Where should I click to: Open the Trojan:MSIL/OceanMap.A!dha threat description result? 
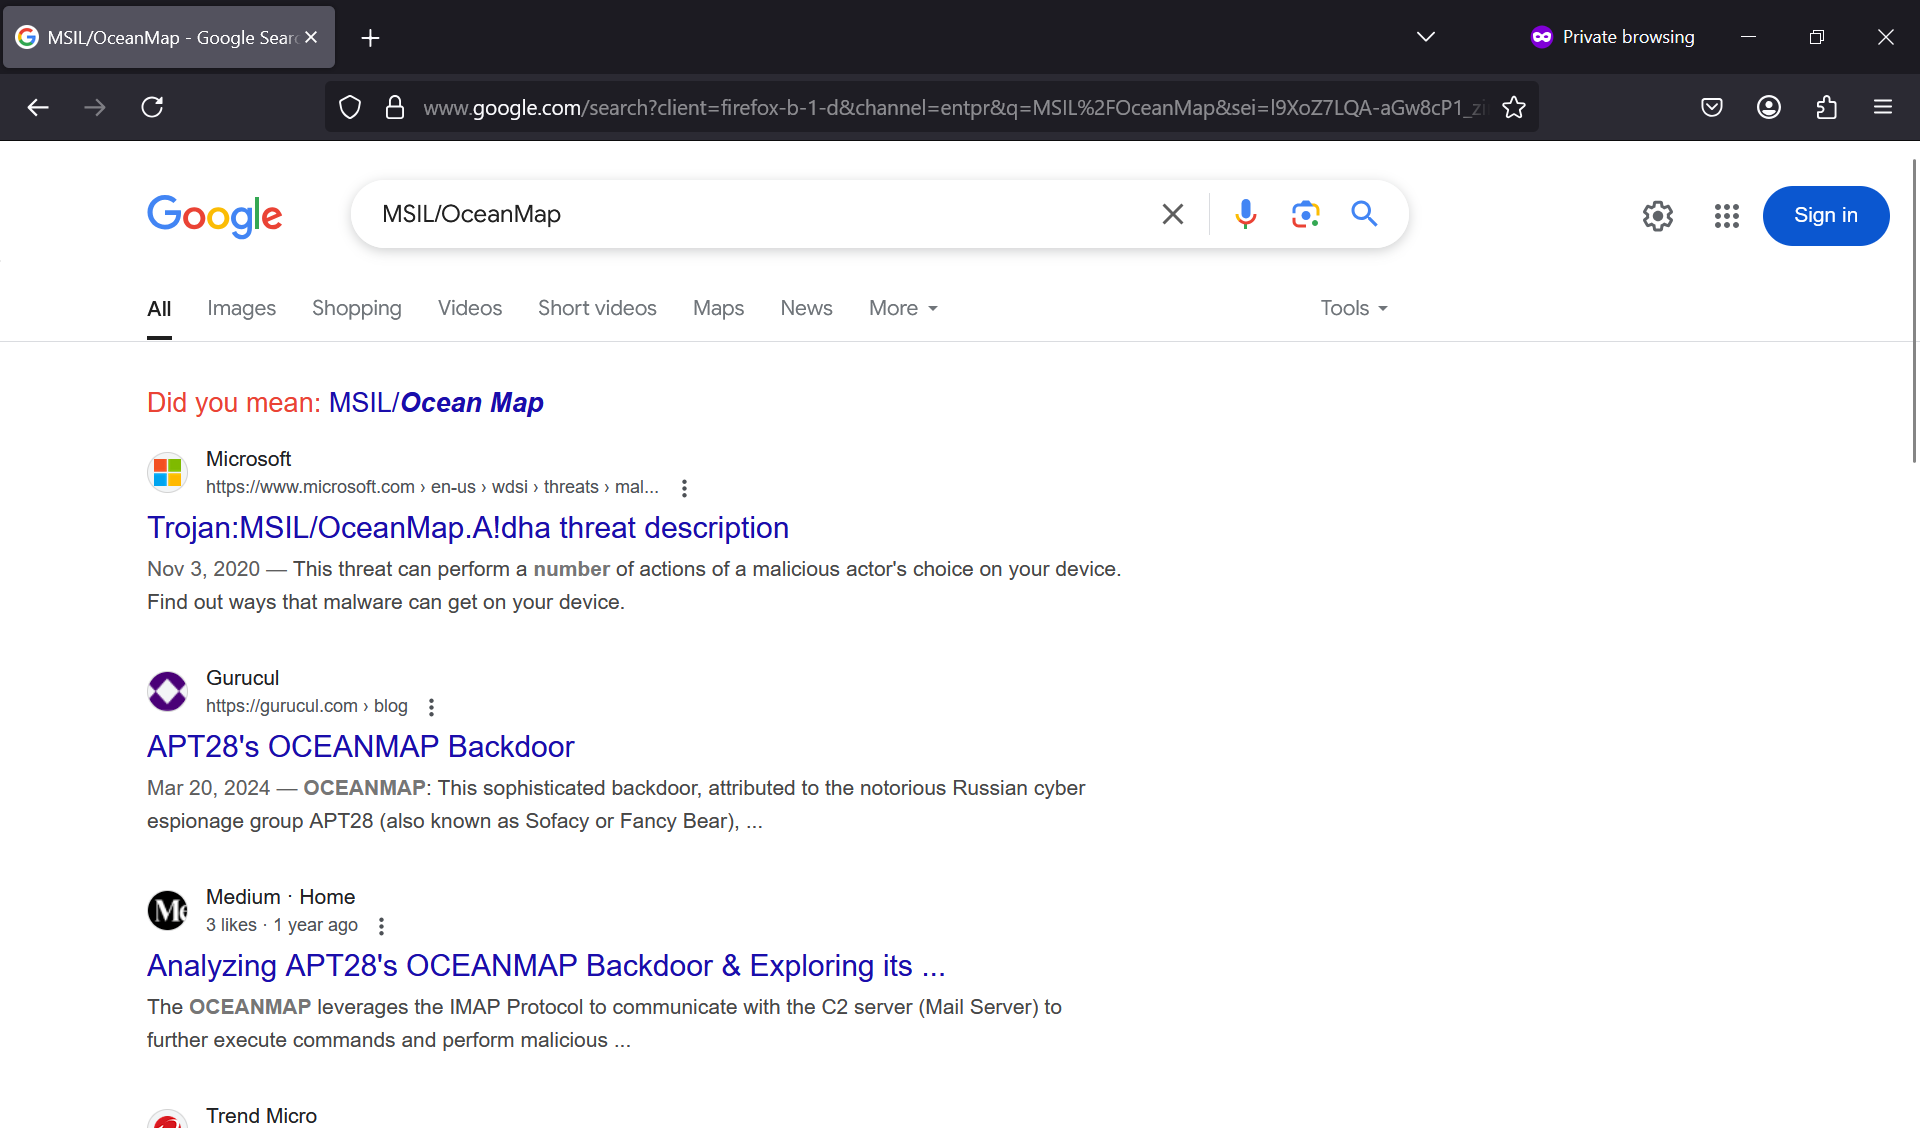(x=468, y=527)
